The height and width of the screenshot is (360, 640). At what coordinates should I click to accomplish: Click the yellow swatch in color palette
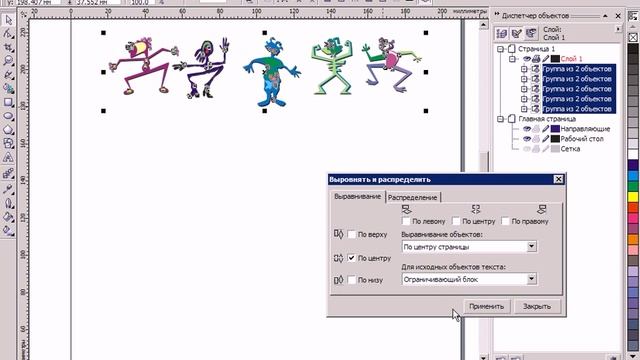click(633, 197)
